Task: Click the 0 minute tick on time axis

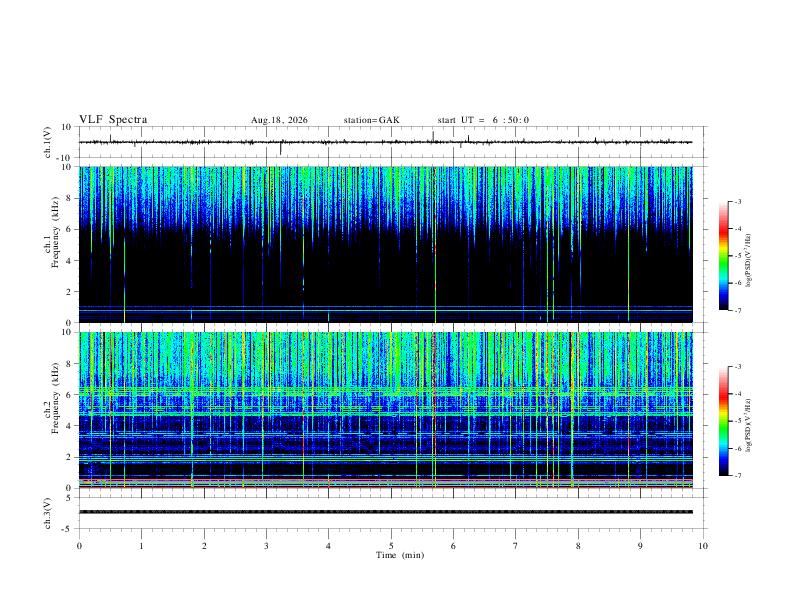Action: point(79,546)
